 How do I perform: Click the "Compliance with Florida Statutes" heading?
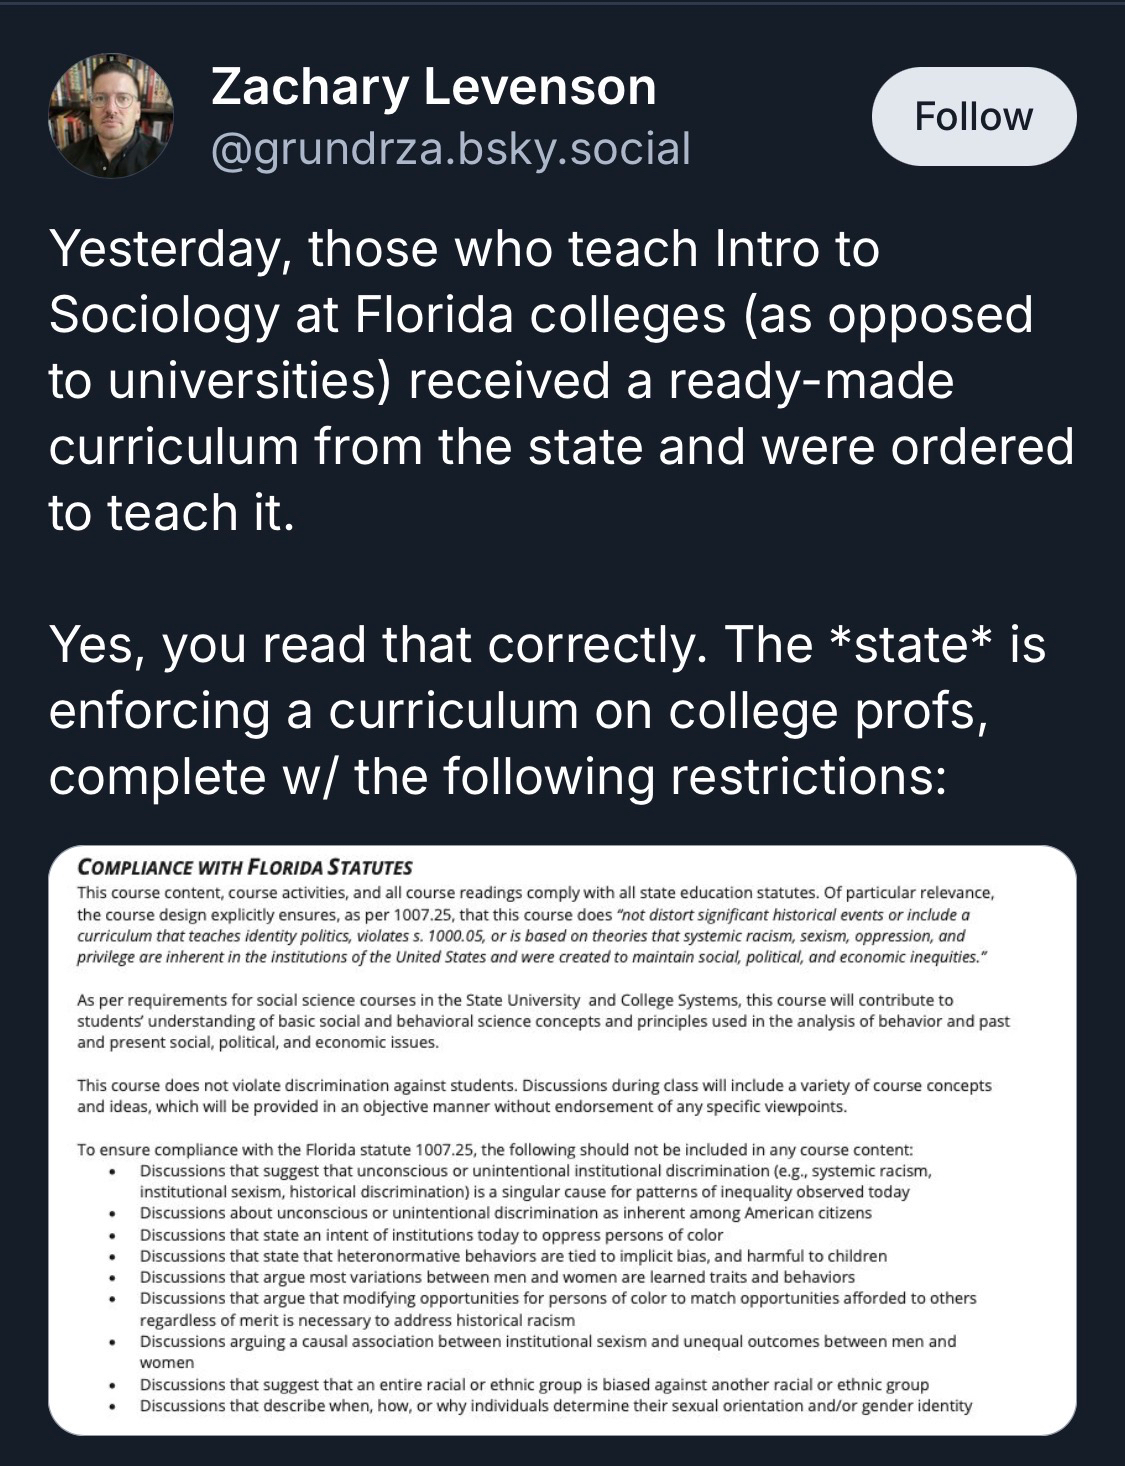(x=245, y=867)
